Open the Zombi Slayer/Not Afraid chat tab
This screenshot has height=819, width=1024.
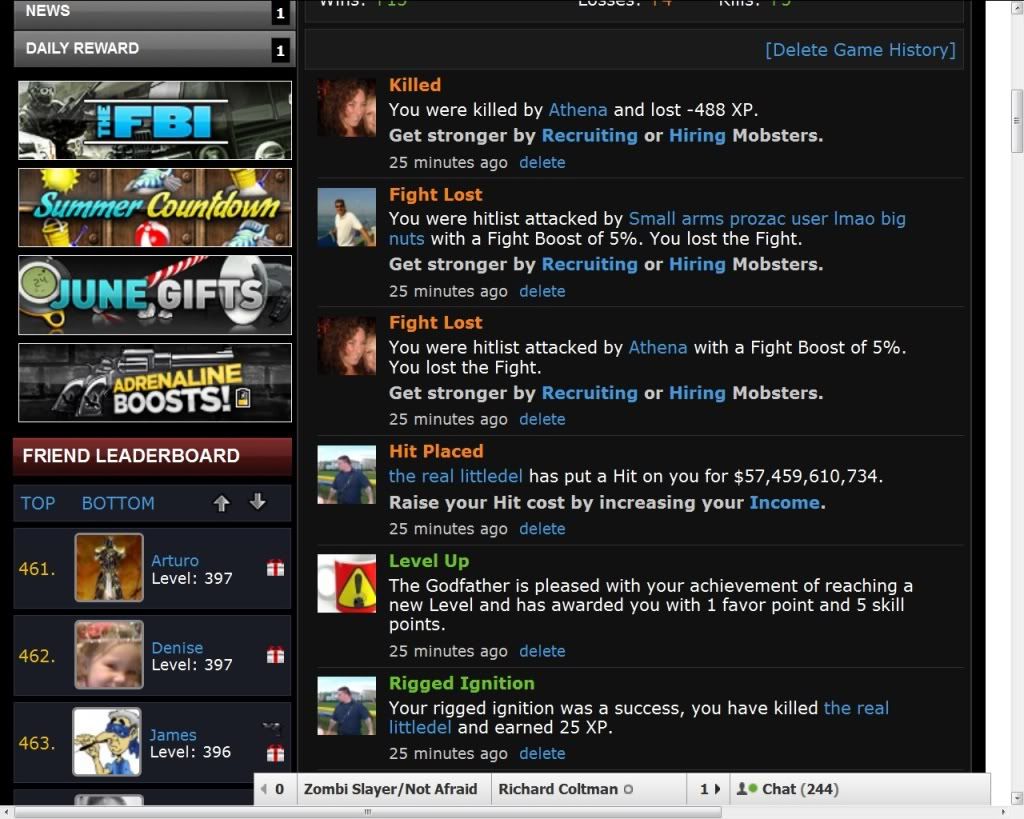click(391, 789)
